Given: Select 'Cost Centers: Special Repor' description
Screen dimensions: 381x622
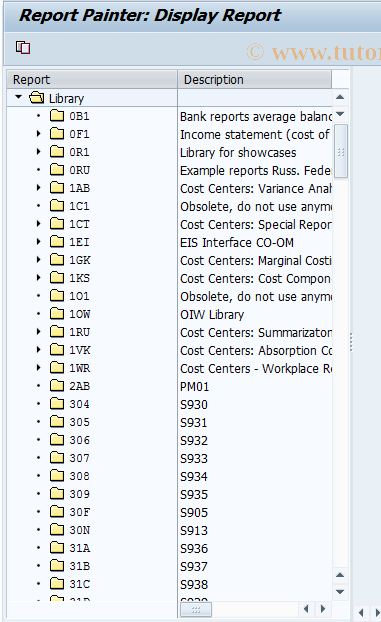Looking at the screenshot, I should pos(256,225).
